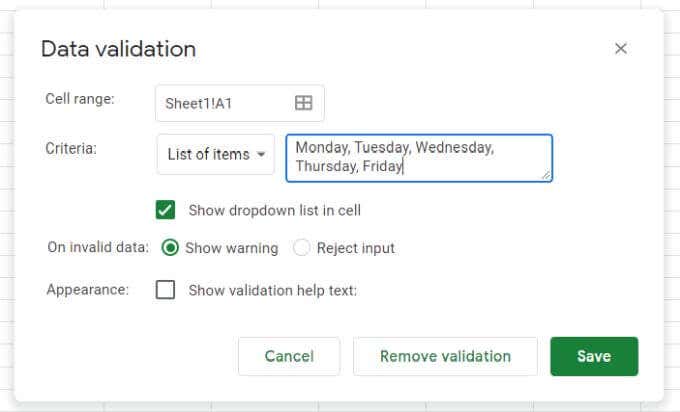680x412 pixels.
Task: Place cursor after Friday in items box
Action: (404, 167)
